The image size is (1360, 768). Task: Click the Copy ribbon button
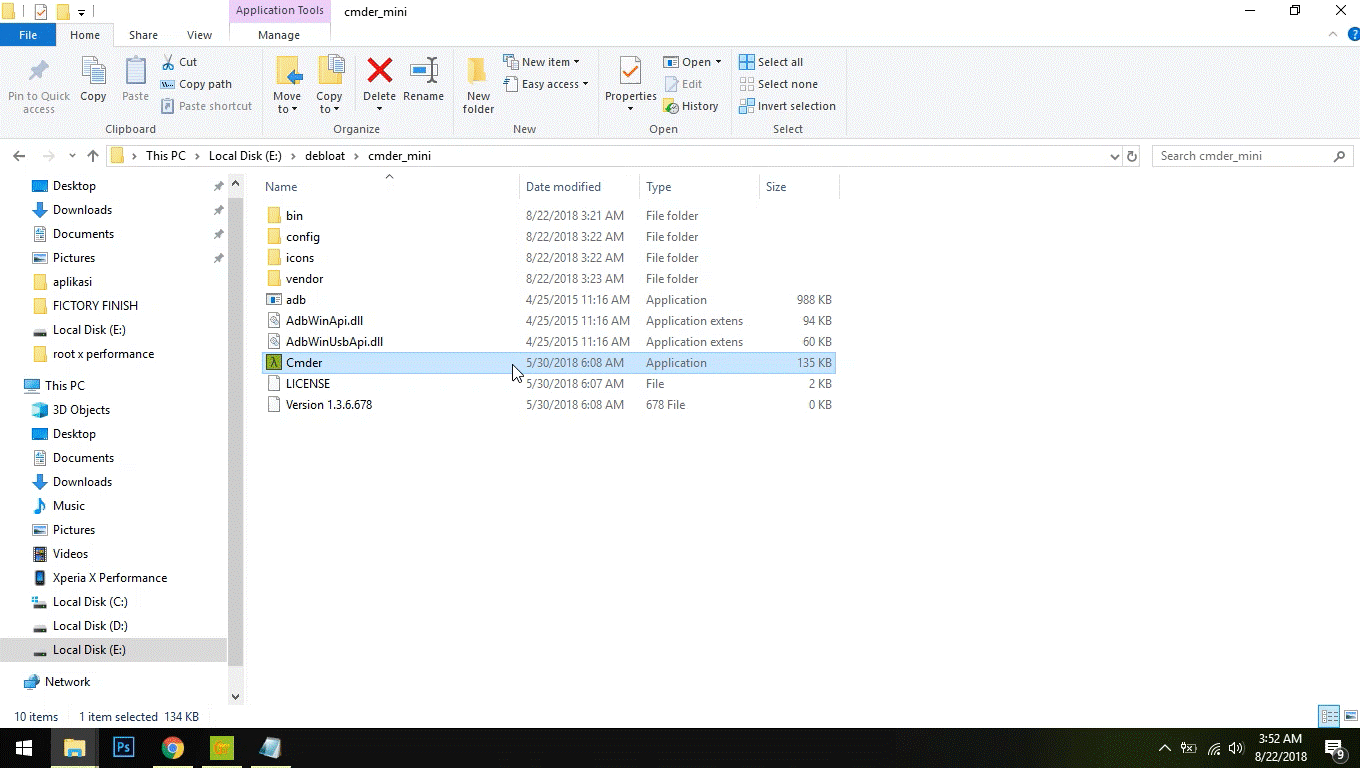tap(93, 80)
